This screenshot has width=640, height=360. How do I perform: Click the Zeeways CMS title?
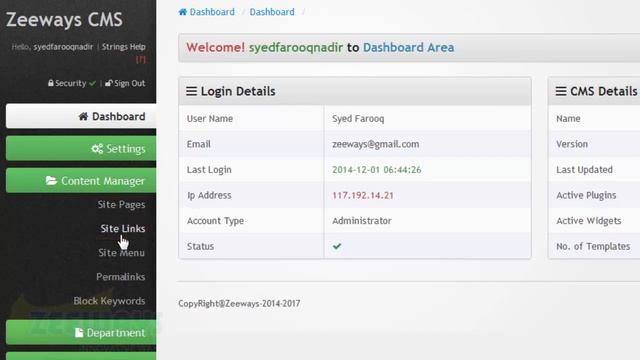[64, 20]
